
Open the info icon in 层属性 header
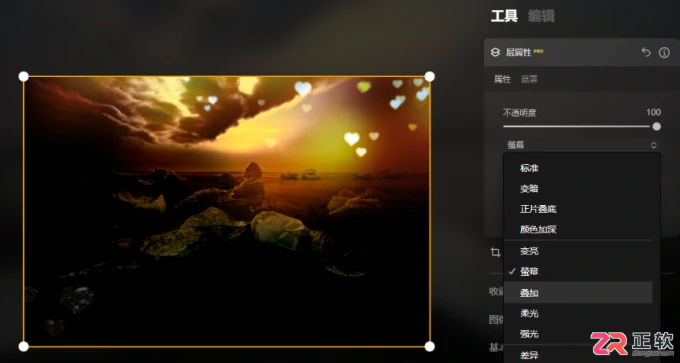click(664, 52)
